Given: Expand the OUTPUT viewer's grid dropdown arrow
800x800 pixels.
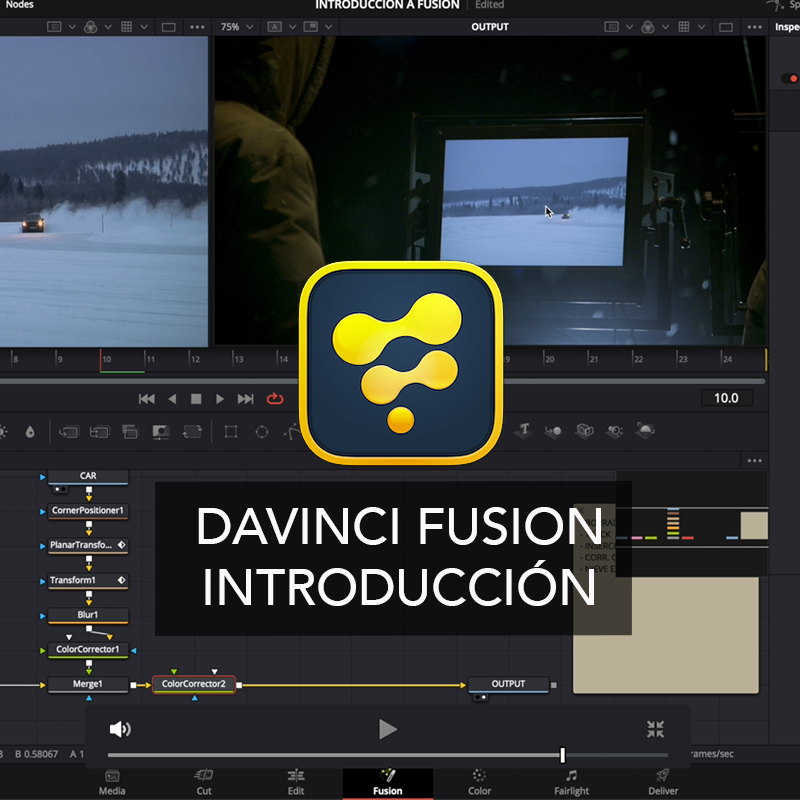Looking at the screenshot, I should (702, 27).
